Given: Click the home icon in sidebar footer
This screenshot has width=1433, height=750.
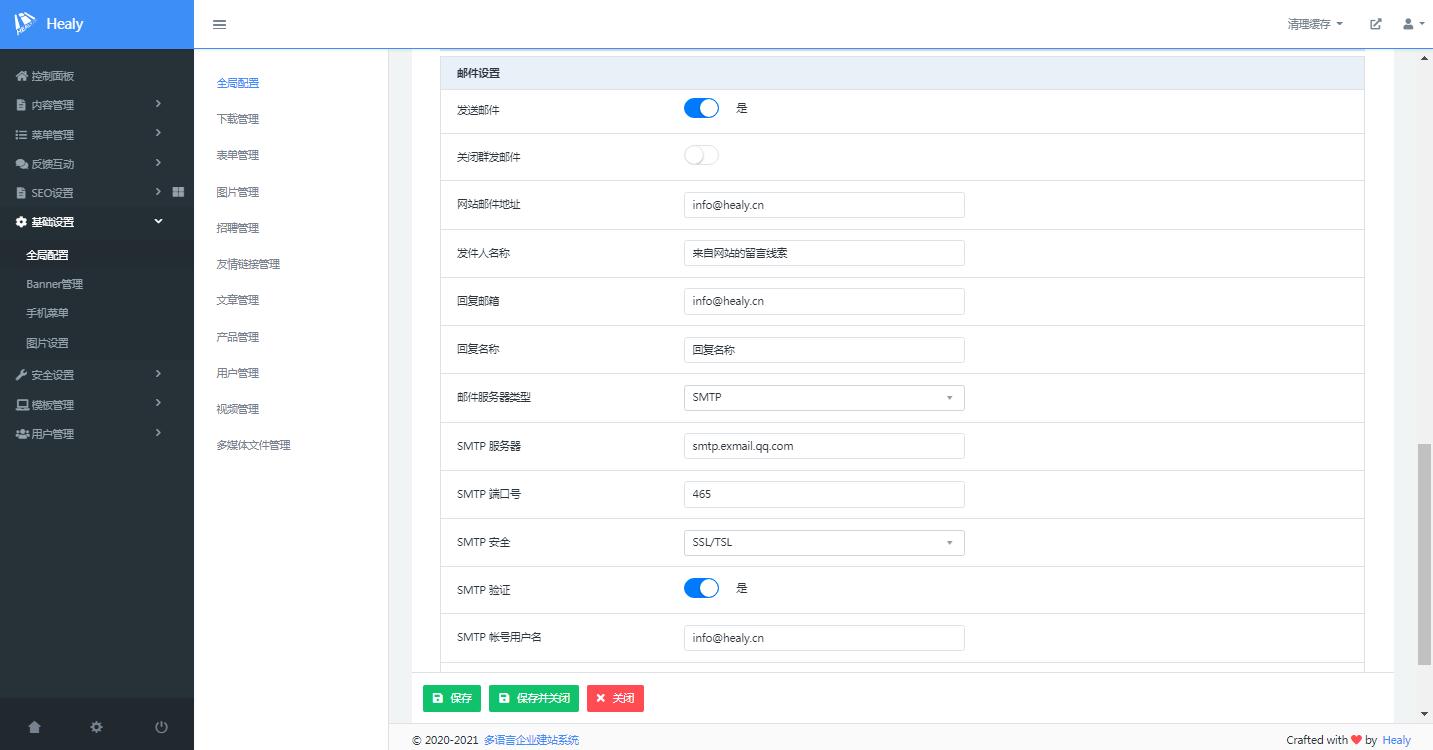Looking at the screenshot, I should point(35,727).
